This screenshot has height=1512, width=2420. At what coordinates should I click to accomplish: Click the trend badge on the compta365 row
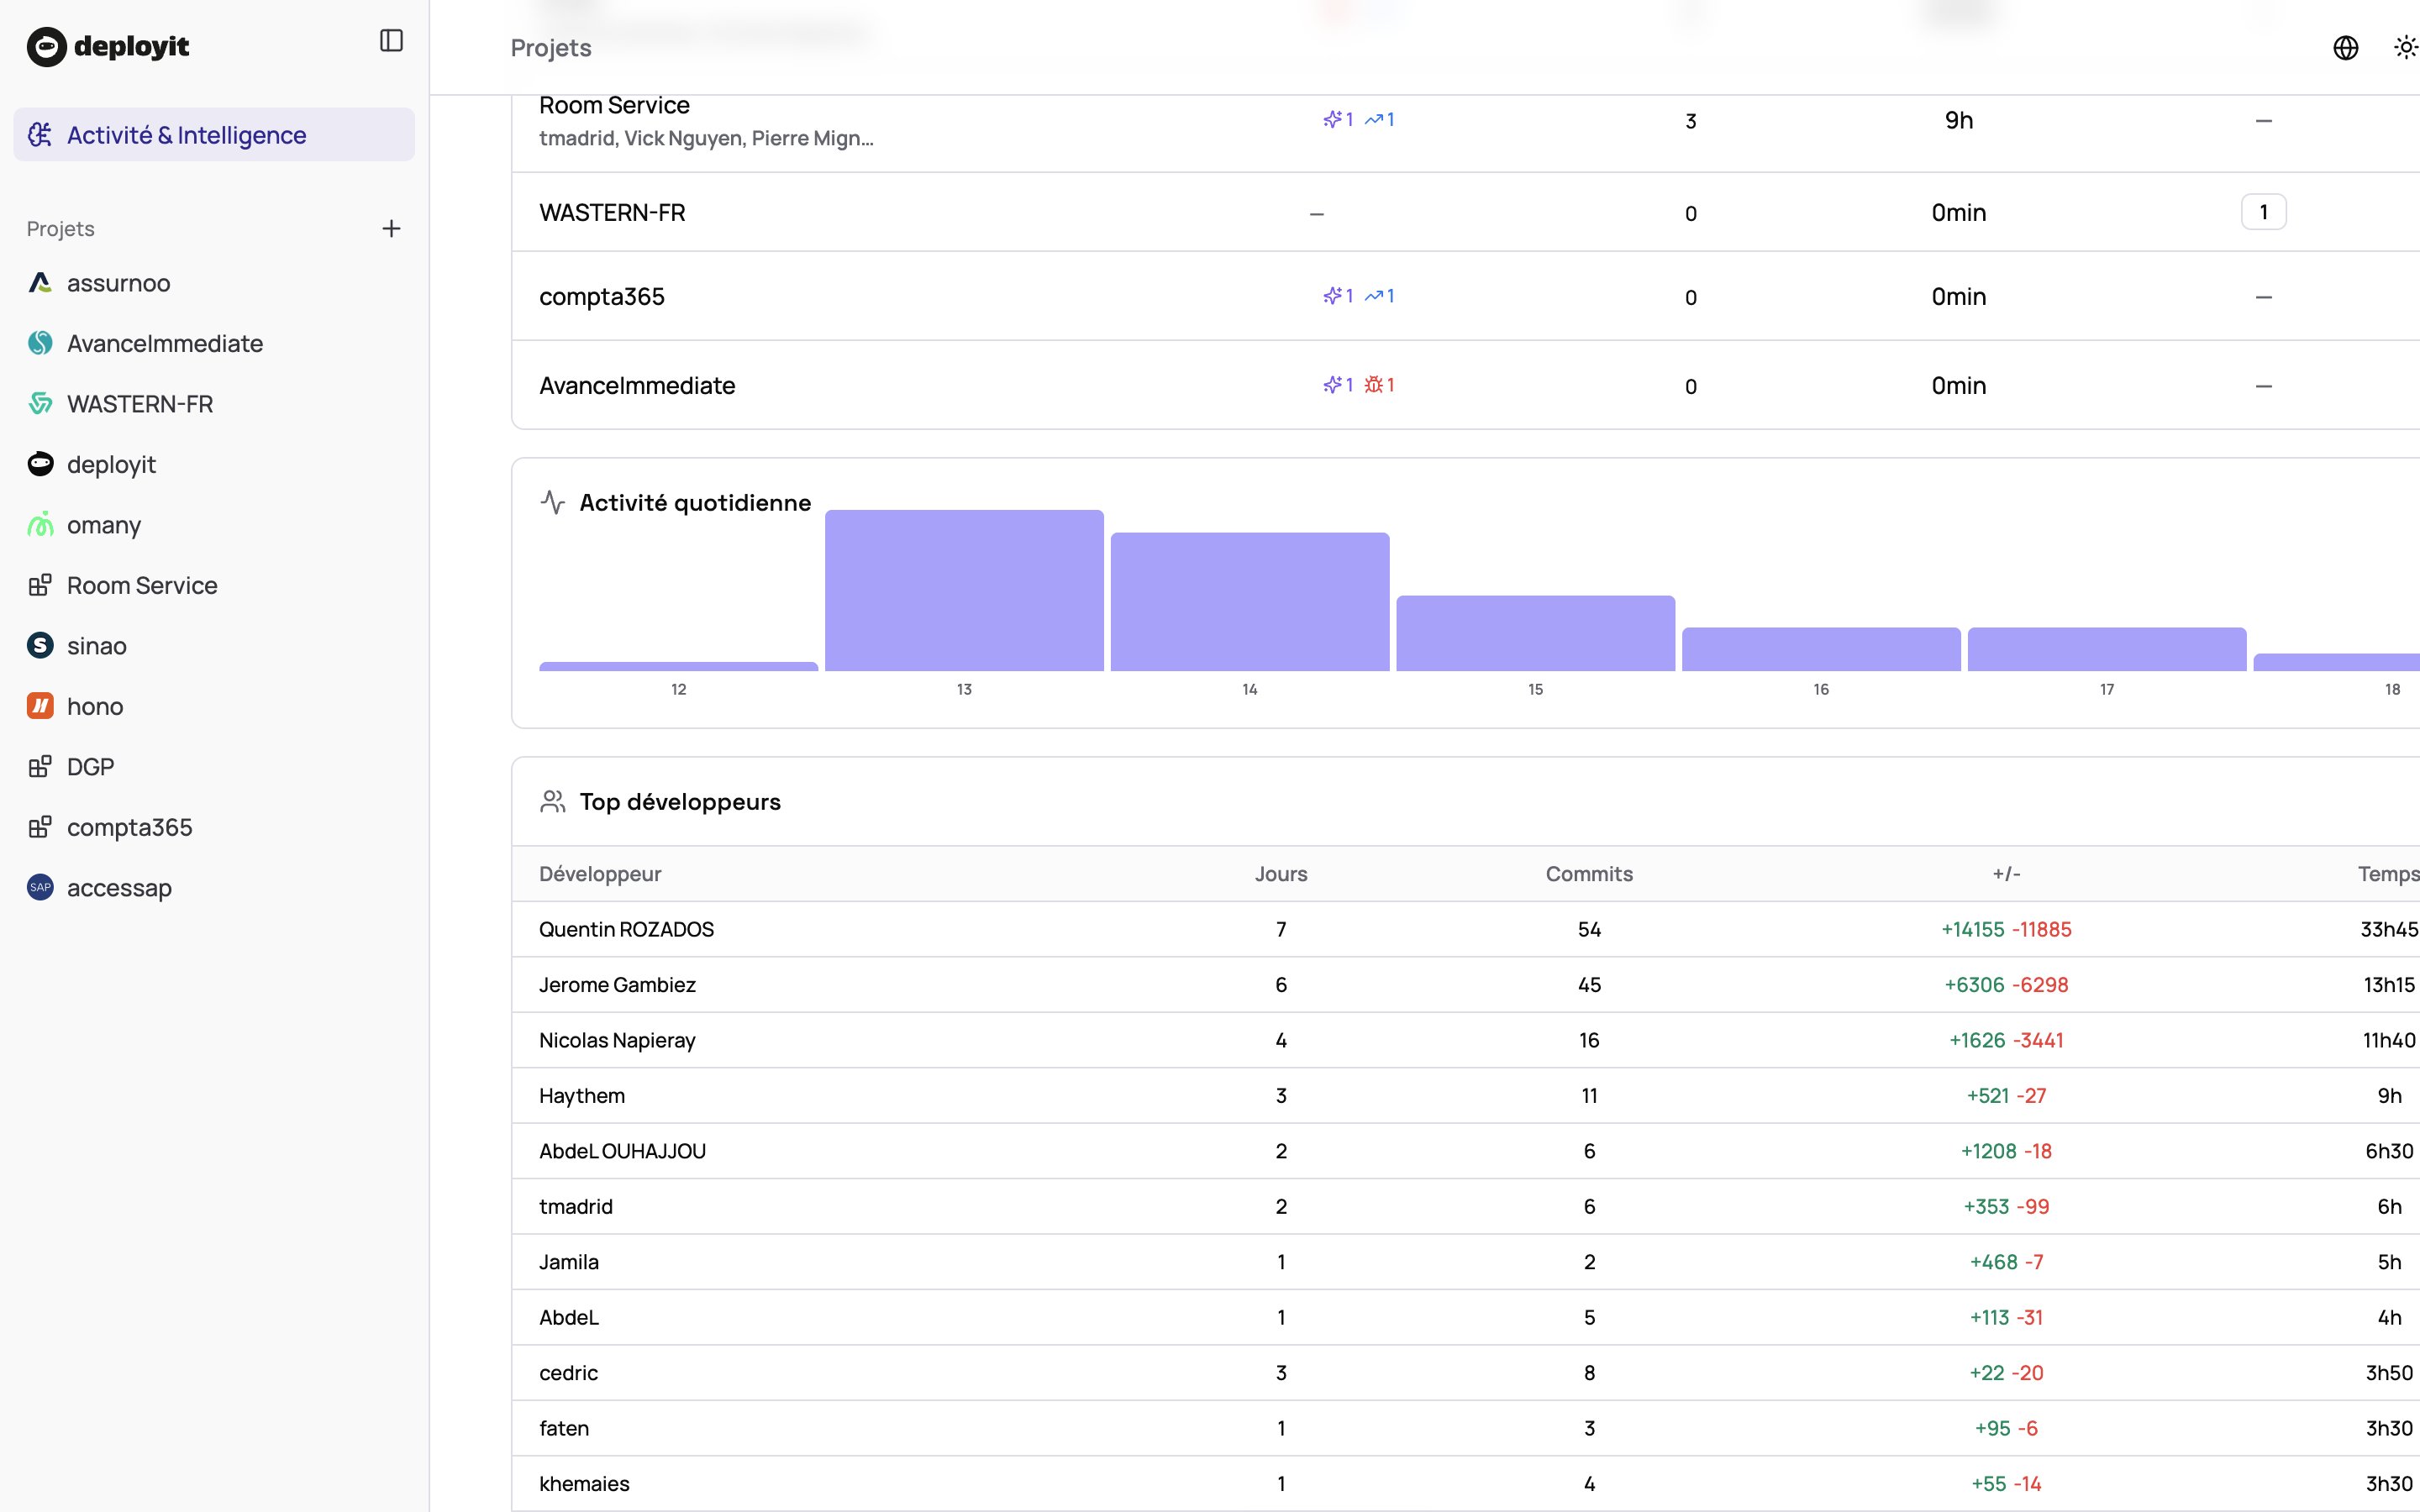point(1378,295)
